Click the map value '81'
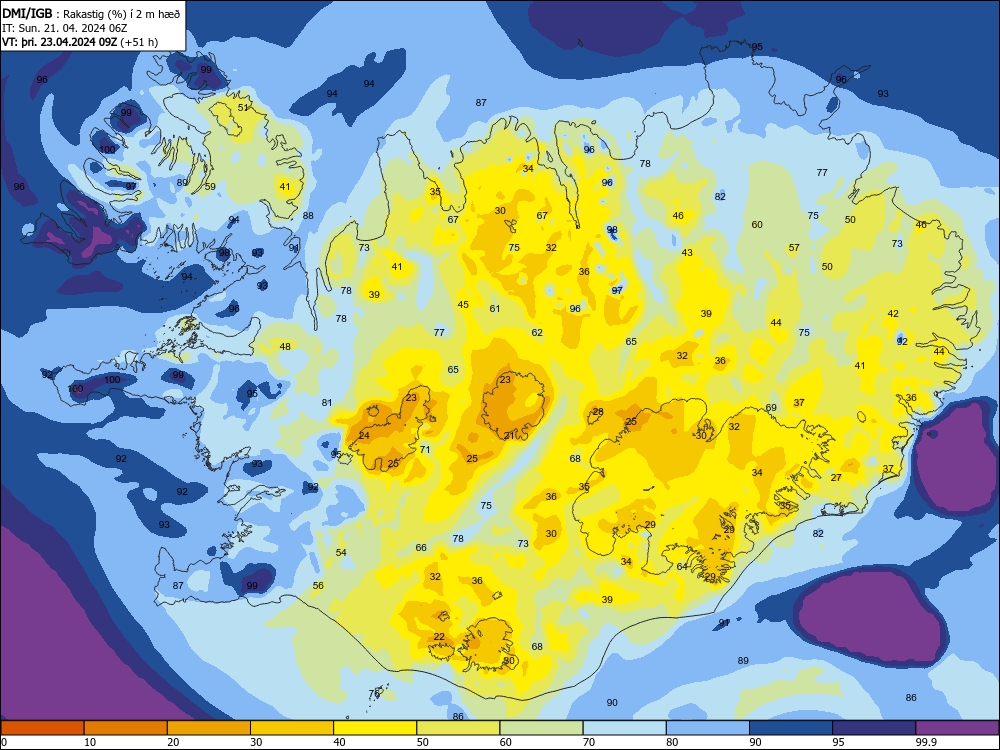The height and width of the screenshot is (750, 1000). pyautogui.click(x=327, y=402)
